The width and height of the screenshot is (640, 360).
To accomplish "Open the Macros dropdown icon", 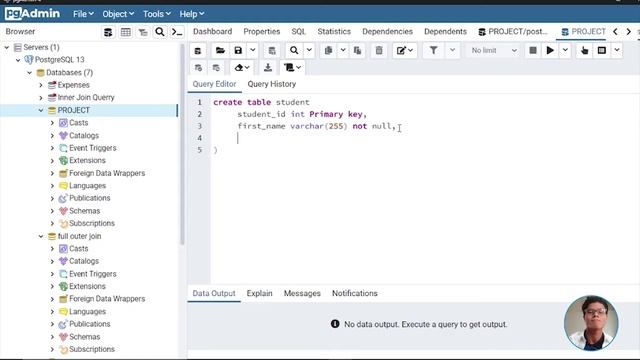I will (293, 68).
